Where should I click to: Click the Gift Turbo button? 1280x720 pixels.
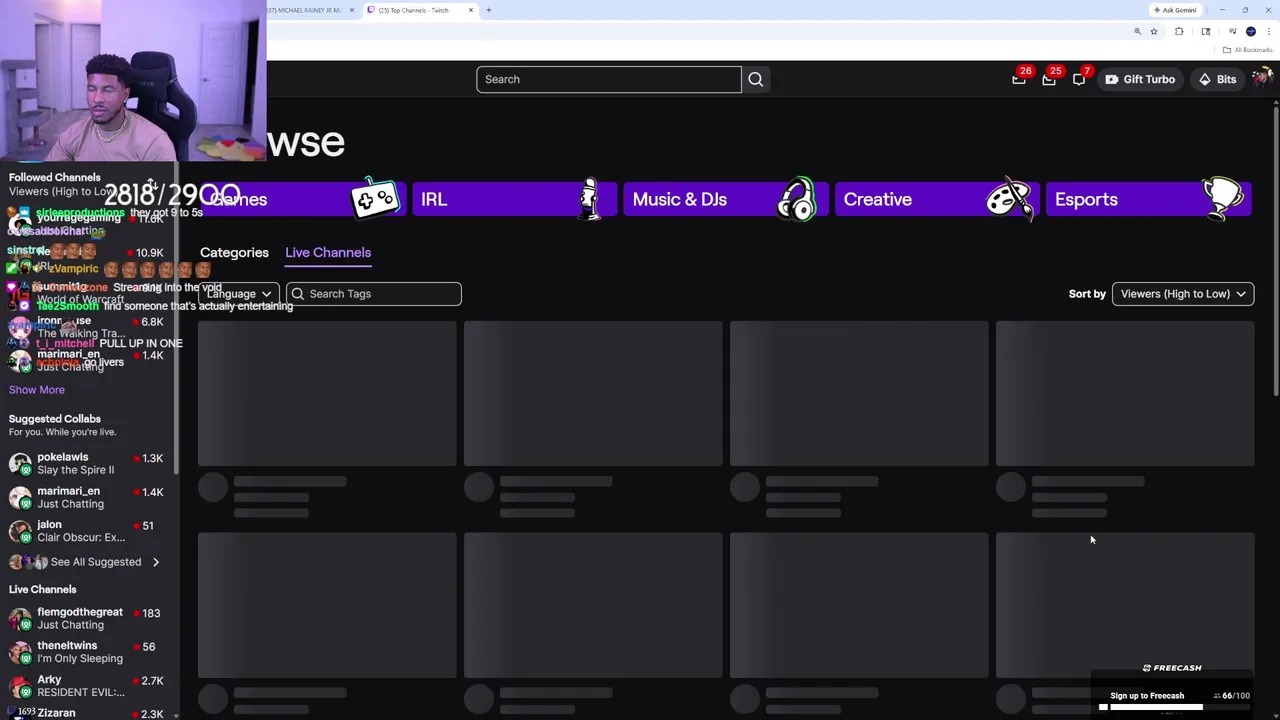1140,79
